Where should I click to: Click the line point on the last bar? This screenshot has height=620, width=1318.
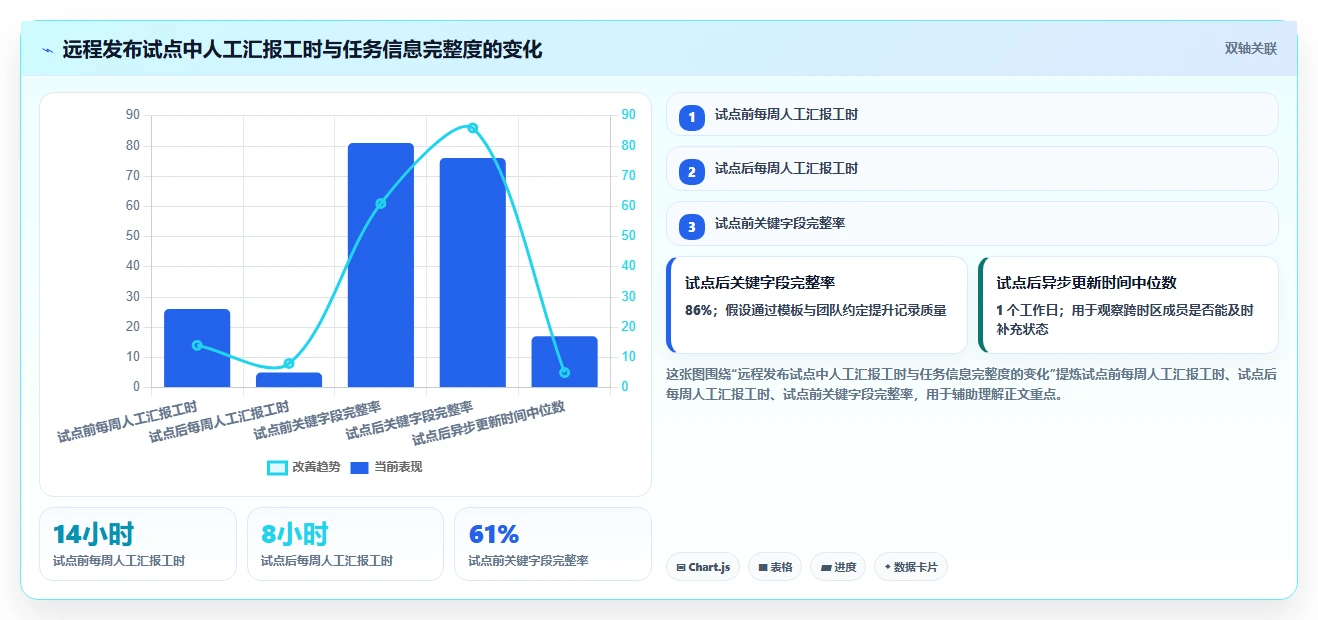click(x=565, y=372)
